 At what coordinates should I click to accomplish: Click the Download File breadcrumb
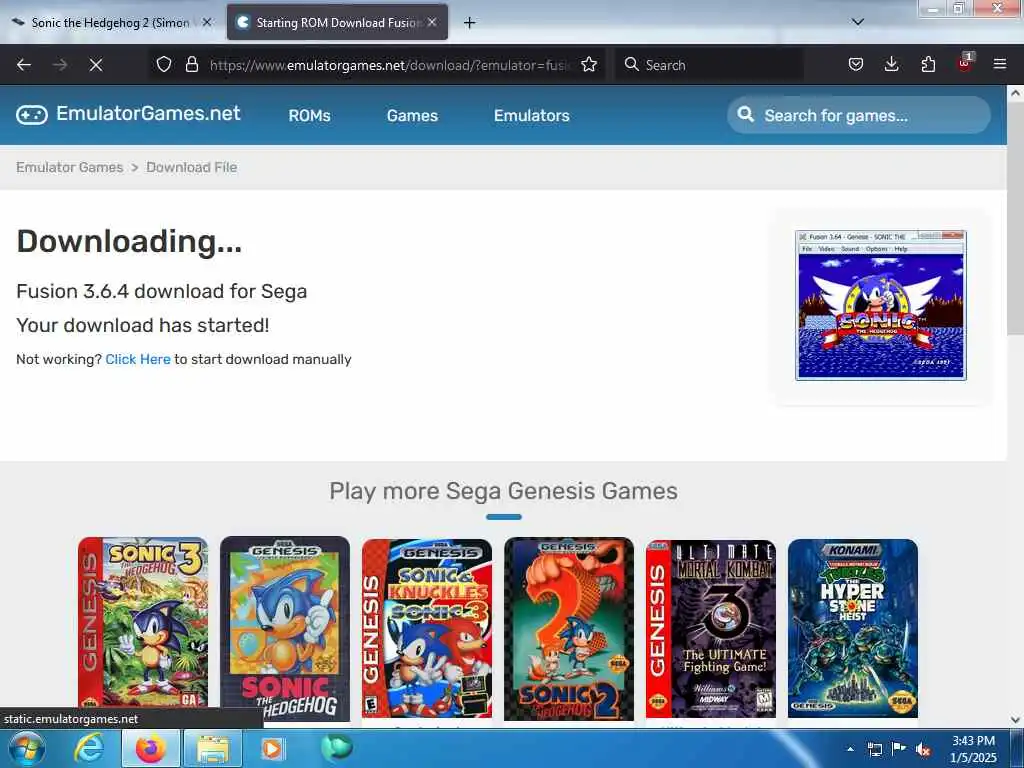(191, 167)
